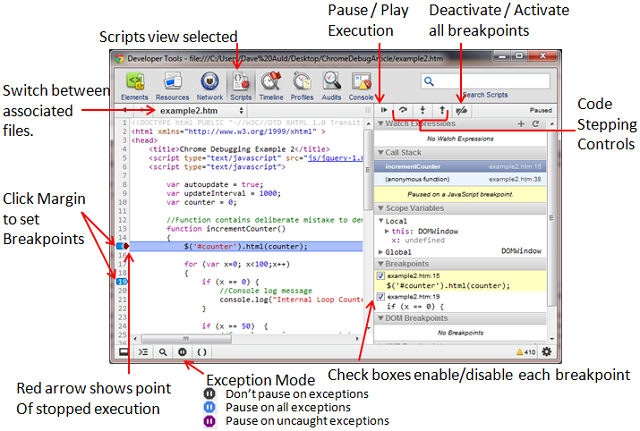This screenshot has width=640, height=431.
Task: Click 'if (x == 0) {' breakpoint entry
Action: tap(415, 306)
